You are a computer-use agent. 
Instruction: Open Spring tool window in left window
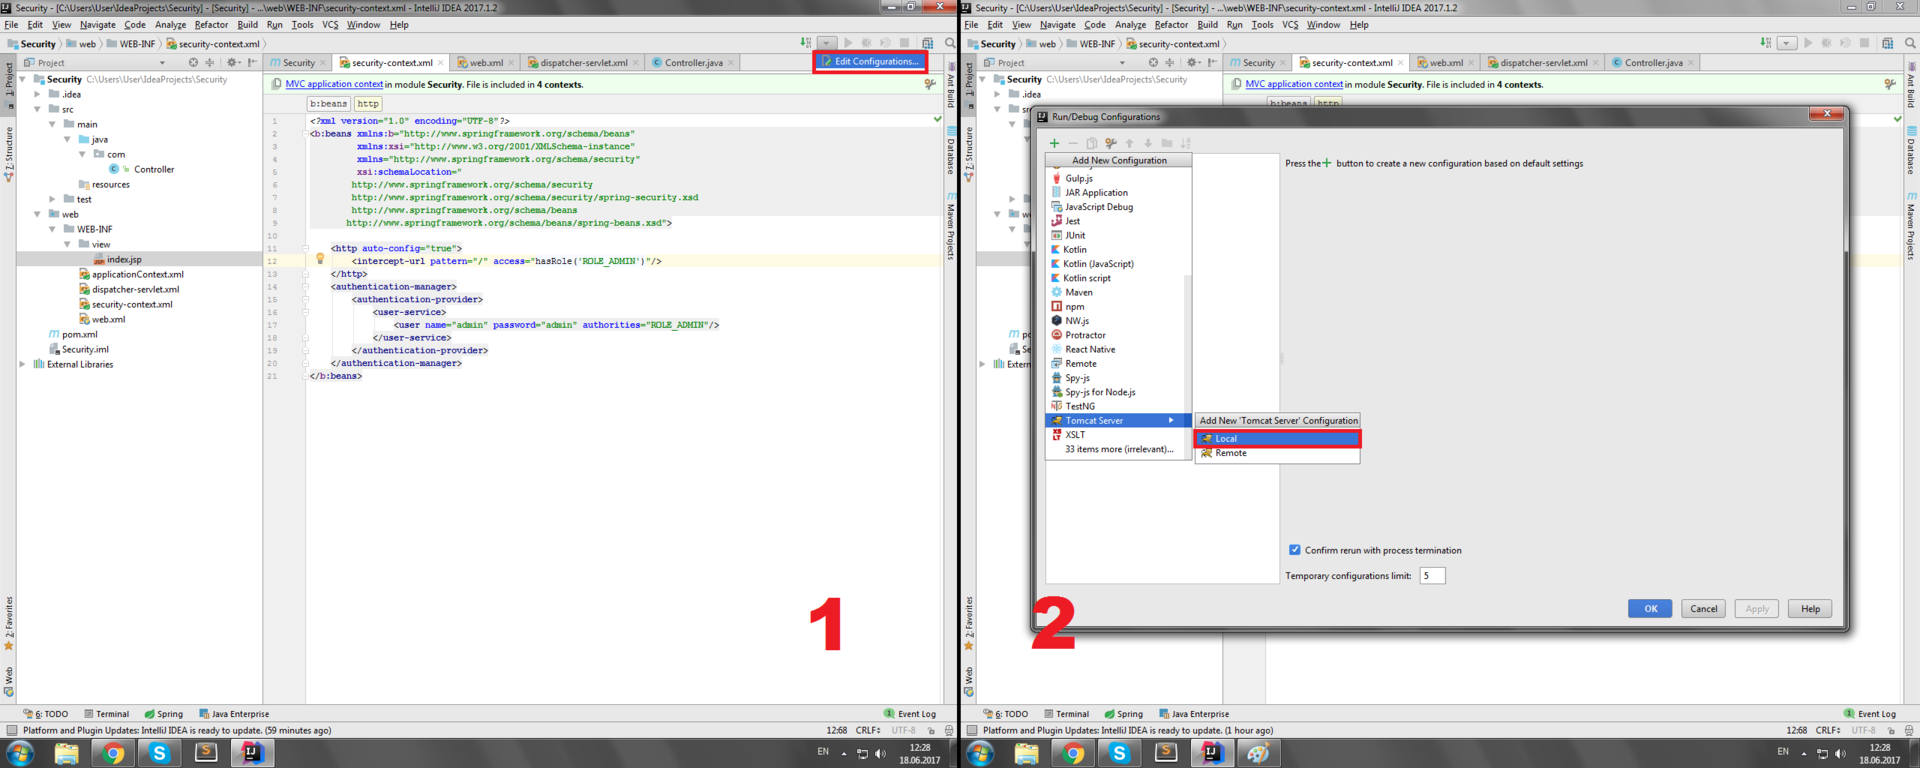[164, 714]
